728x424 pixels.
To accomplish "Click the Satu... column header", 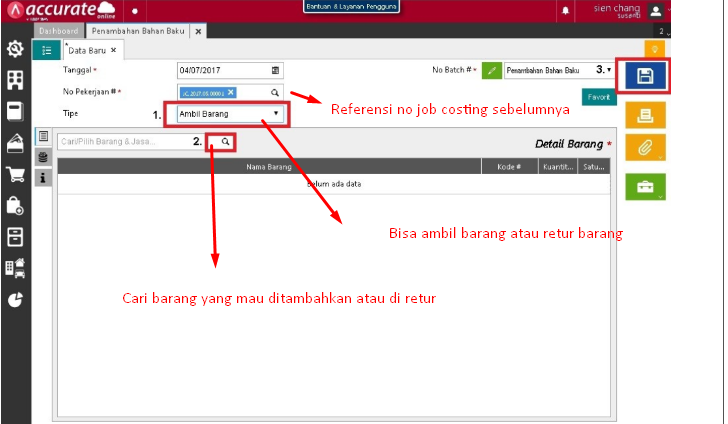I will pos(594,167).
